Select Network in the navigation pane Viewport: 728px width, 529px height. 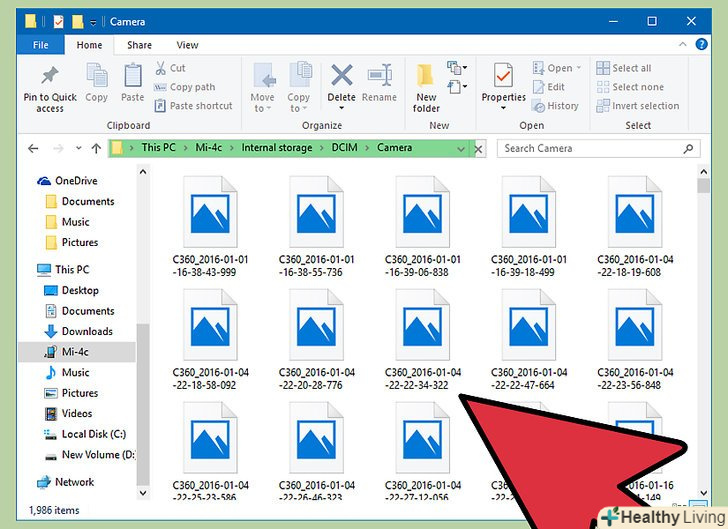[x=65, y=482]
